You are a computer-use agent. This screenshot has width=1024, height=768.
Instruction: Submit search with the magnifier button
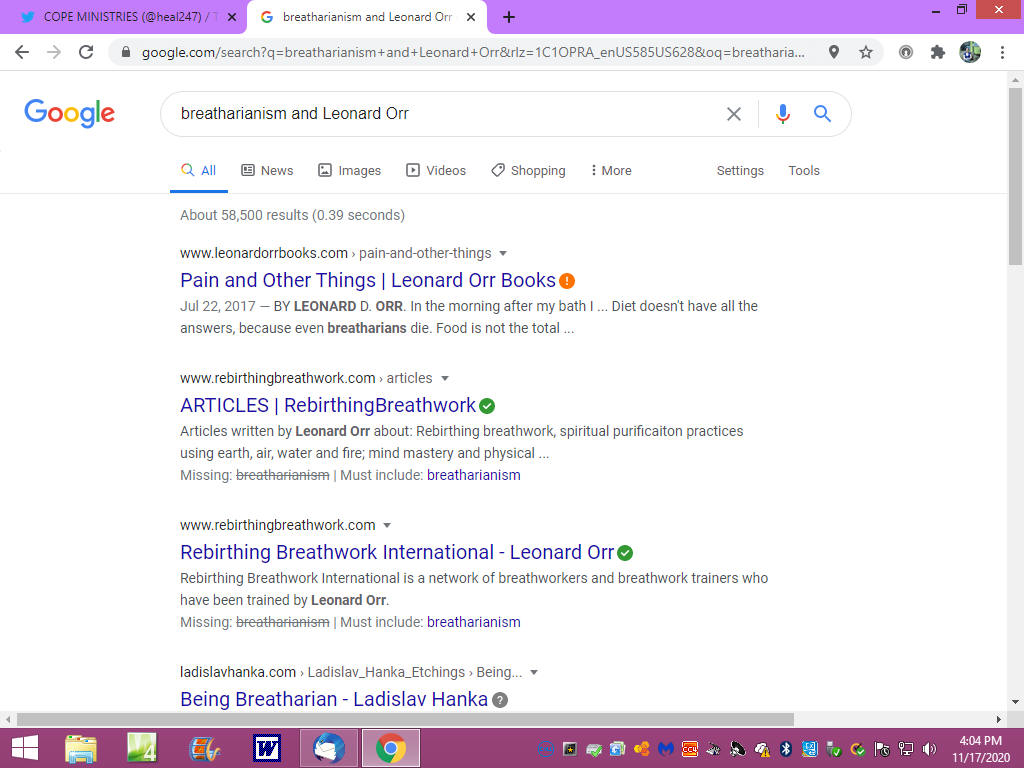pos(822,114)
